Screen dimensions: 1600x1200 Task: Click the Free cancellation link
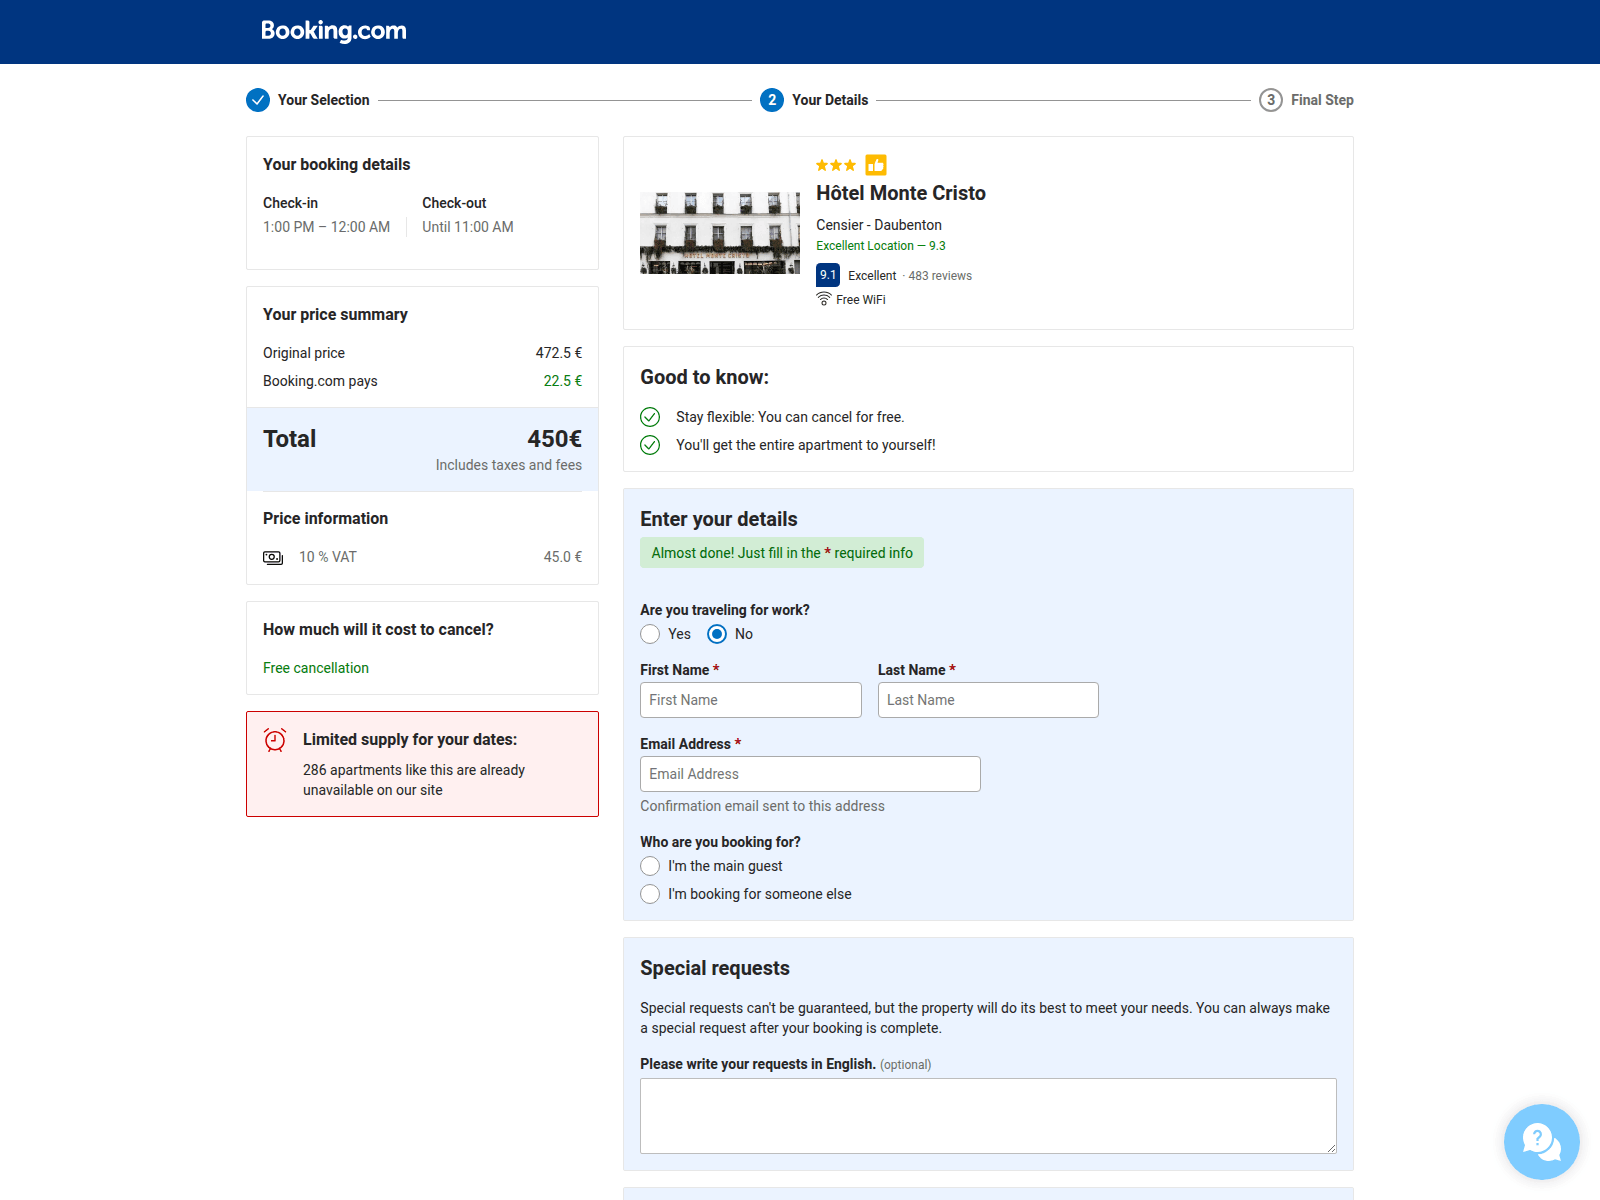[x=316, y=668]
